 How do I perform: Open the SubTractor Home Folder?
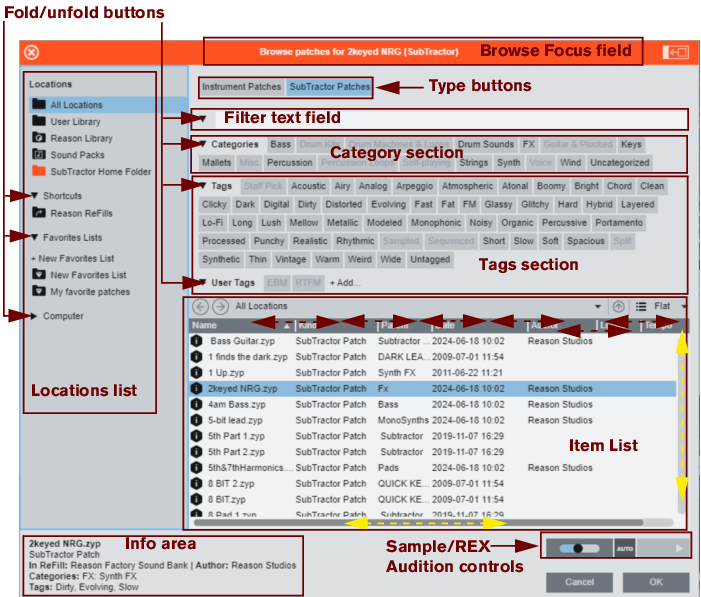[x=100, y=172]
